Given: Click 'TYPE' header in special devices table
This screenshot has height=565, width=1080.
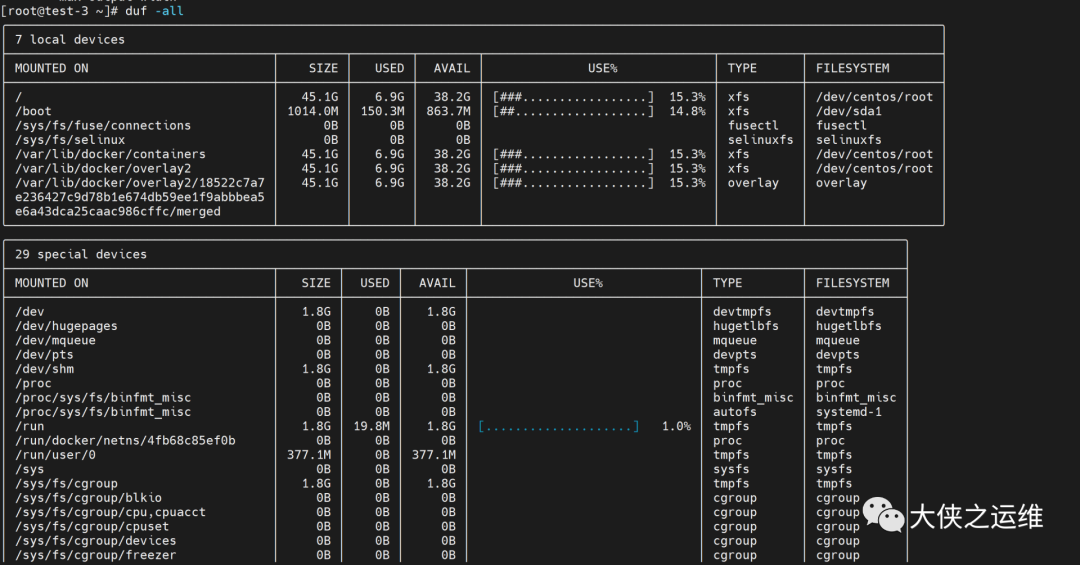Looking at the screenshot, I should click(x=727, y=283).
